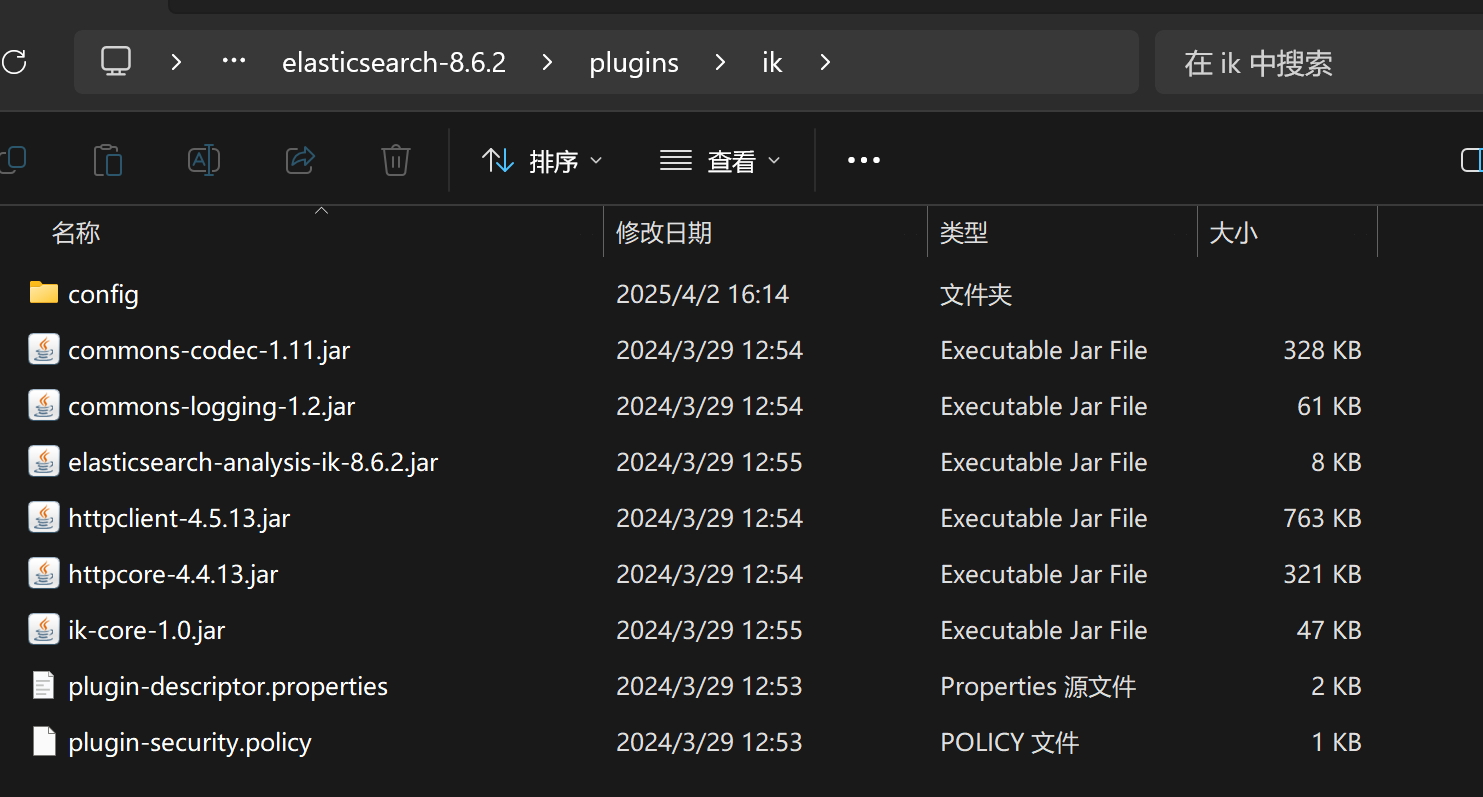The image size is (1483, 797).
Task: Click the 61 KB size of commons-logging
Action: [1329, 406]
